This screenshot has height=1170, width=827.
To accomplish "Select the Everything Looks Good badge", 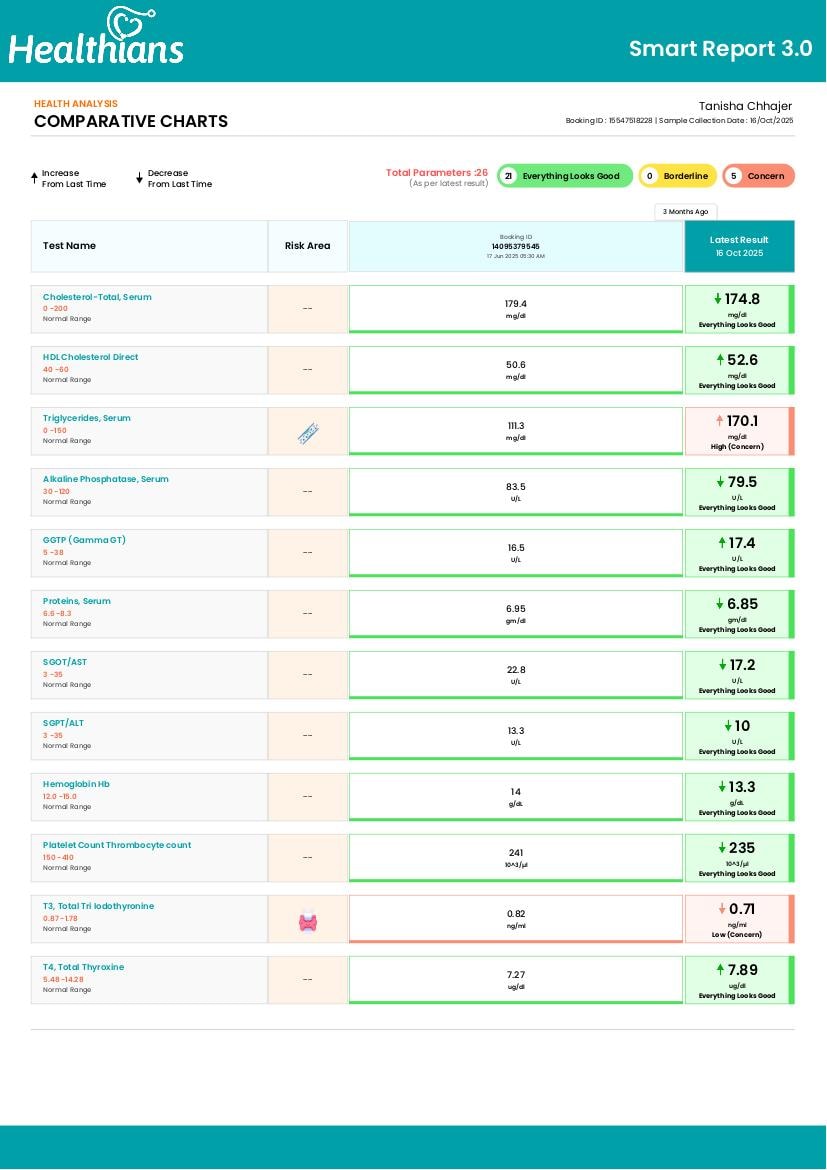I will [565, 176].
